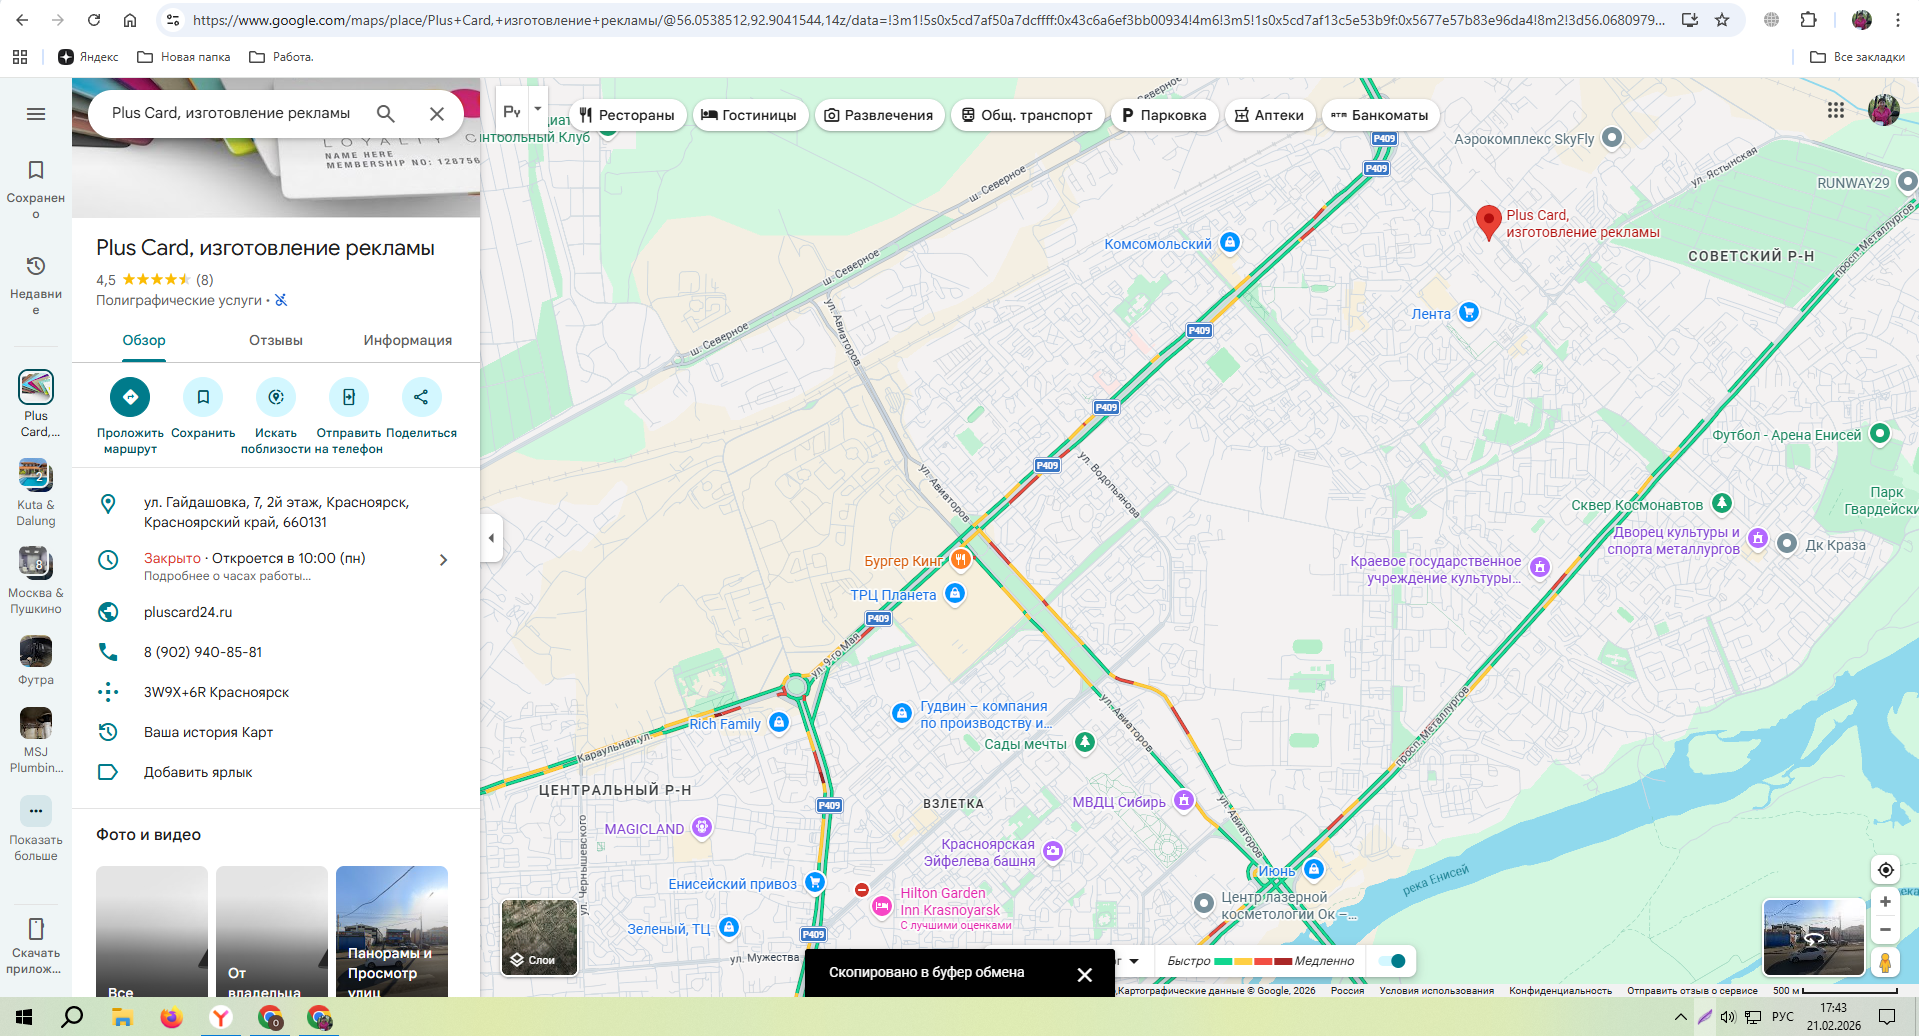This screenshot has width=1919, height=1036.
Task: Show hidden tray icons in taskbar
Action: [1680, 1017]
